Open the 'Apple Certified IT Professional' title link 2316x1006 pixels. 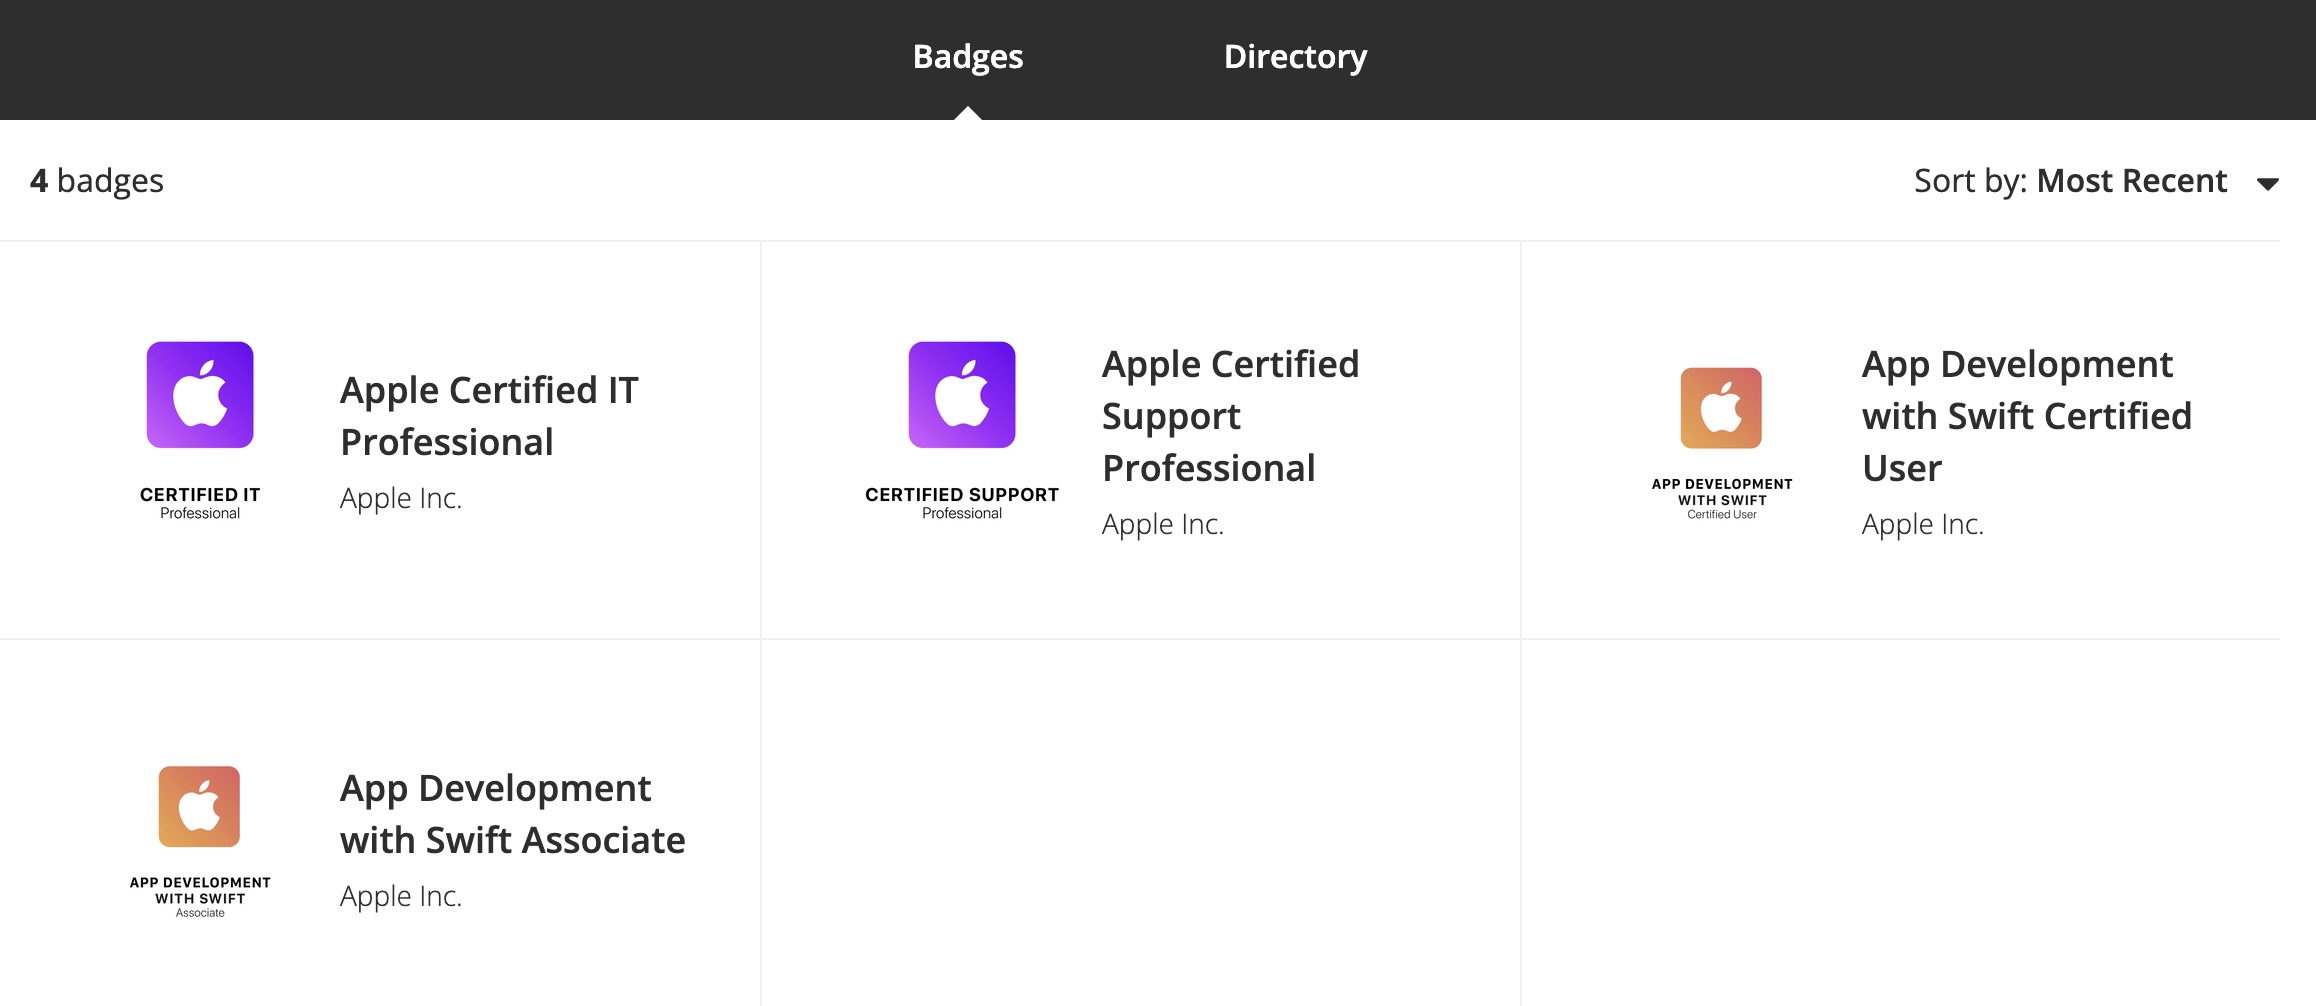tap(489, 416)
